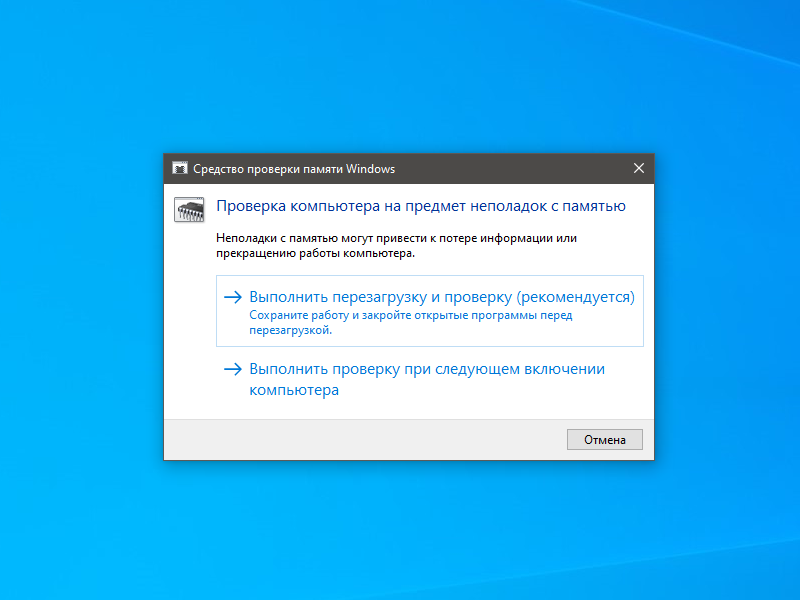Close the Windows memory diagnostic dialog
The image size is (800, 600).
639,168
